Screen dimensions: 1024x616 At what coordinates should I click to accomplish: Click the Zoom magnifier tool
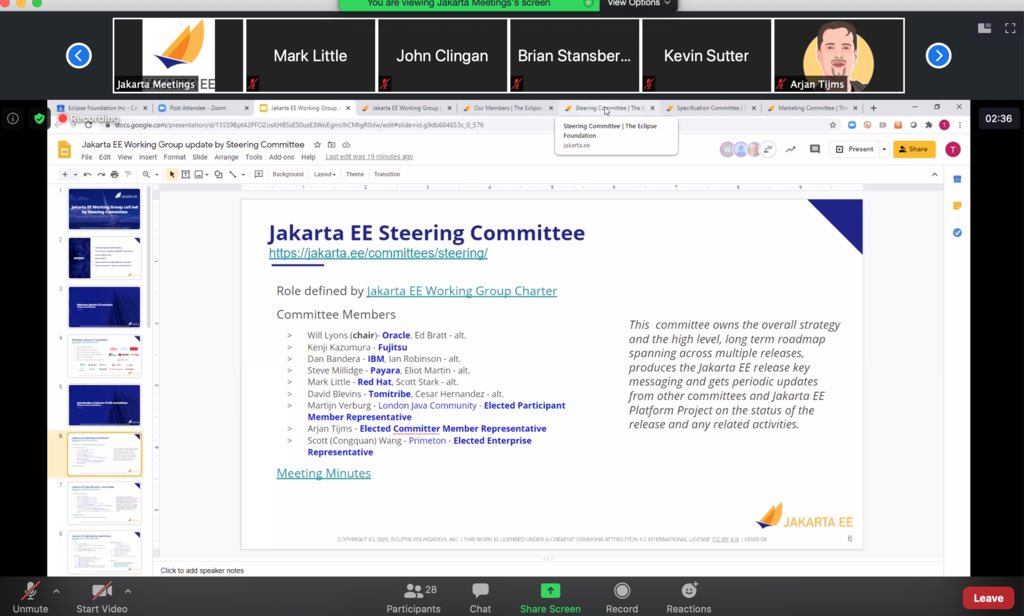[146, 174]
